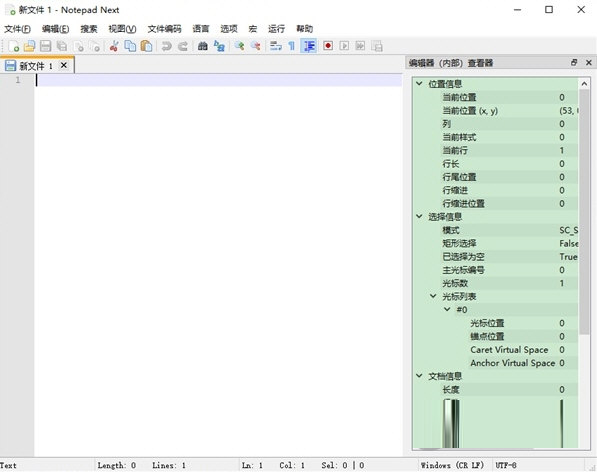Close the 新文件 1 tab
The height and width of the screenshot is (472, 597).
pos(64,65)
